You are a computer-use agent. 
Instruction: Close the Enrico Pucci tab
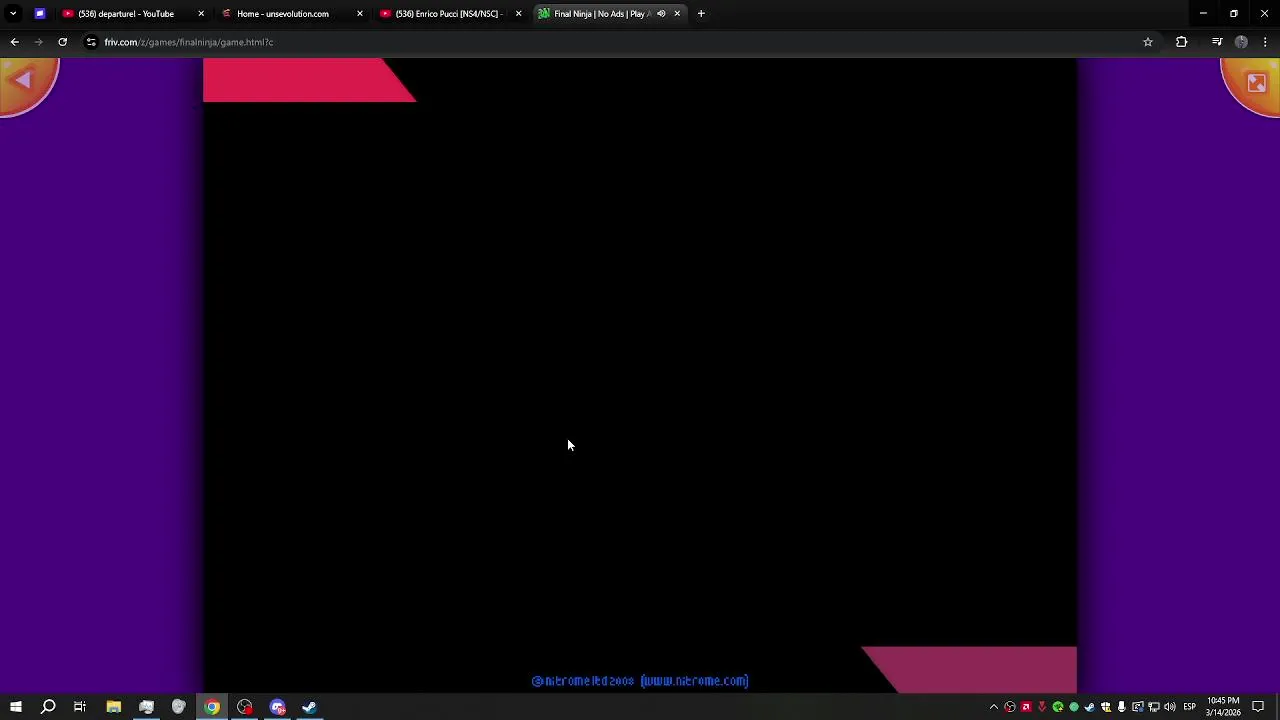[518, 14]
